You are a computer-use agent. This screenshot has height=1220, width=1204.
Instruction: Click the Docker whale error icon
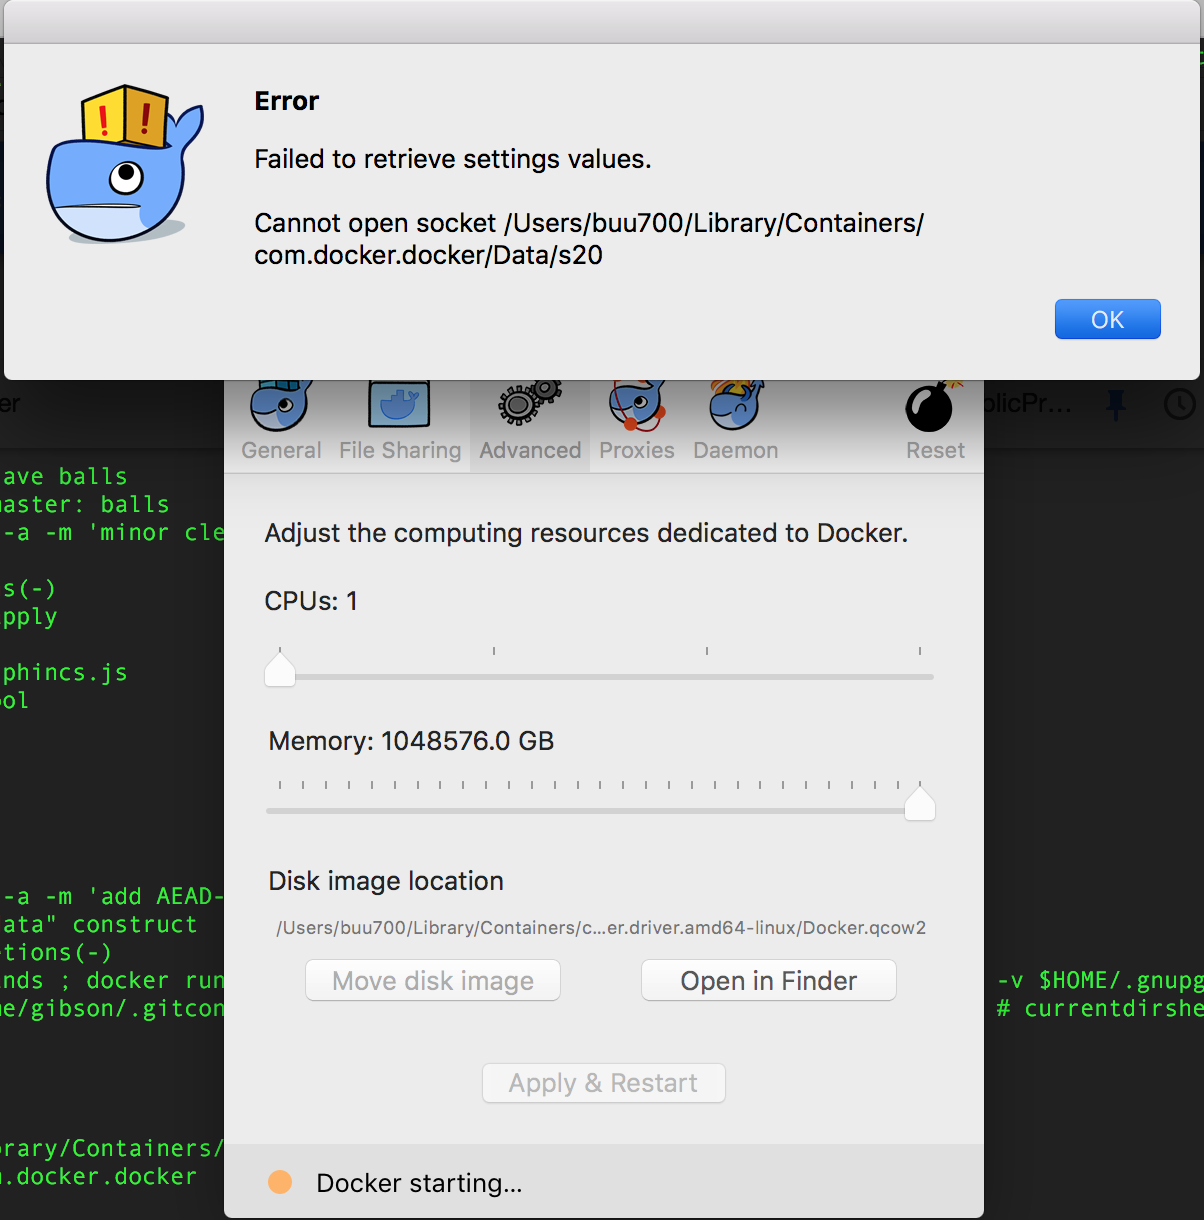(x=124, y=163)
